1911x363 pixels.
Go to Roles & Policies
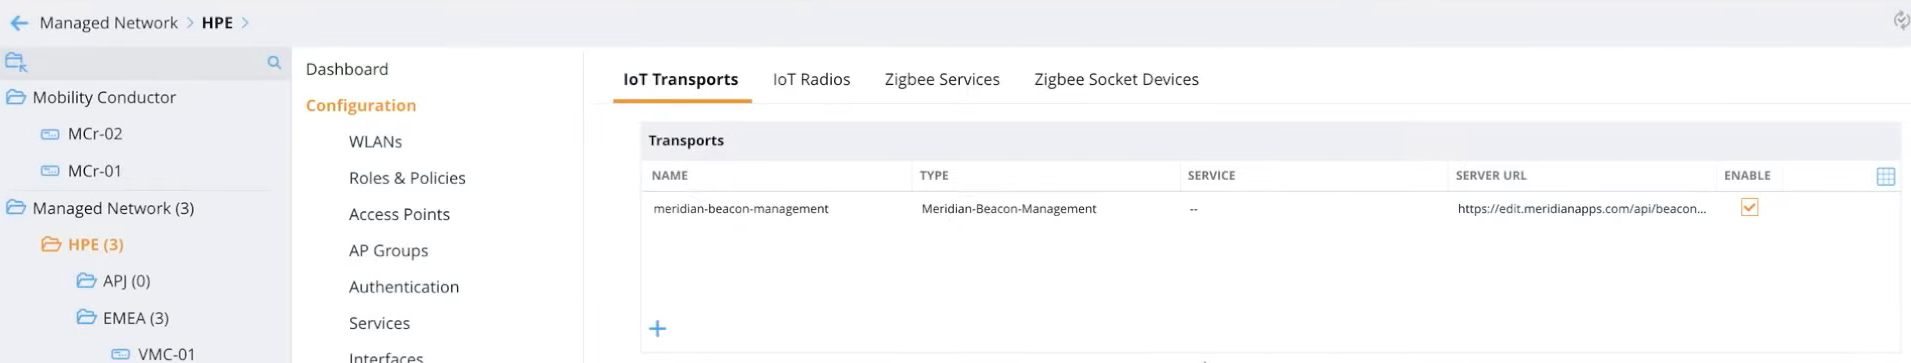coord(407,178)
